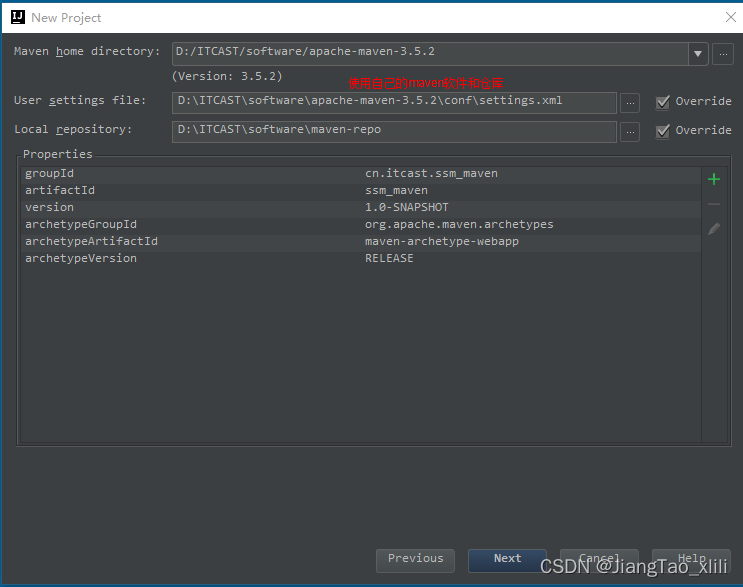
Task: Click the Local repository label
Action: pos(73,130)
